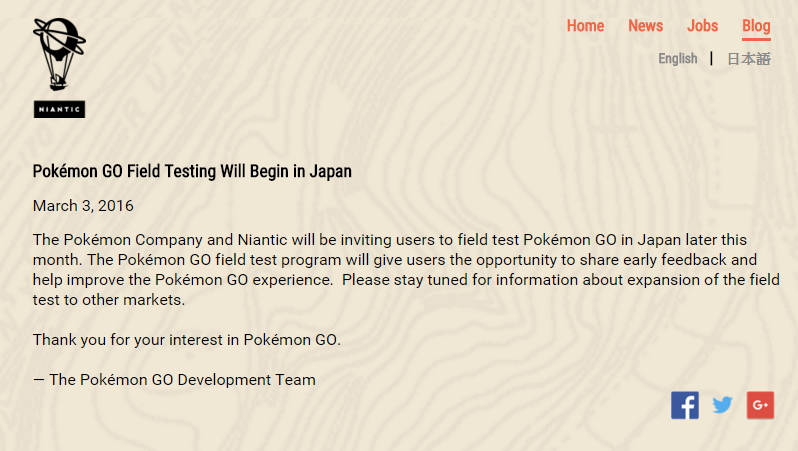Switch site language to English
The height and width of the screenshot is (451, 798).
(677, 59)
